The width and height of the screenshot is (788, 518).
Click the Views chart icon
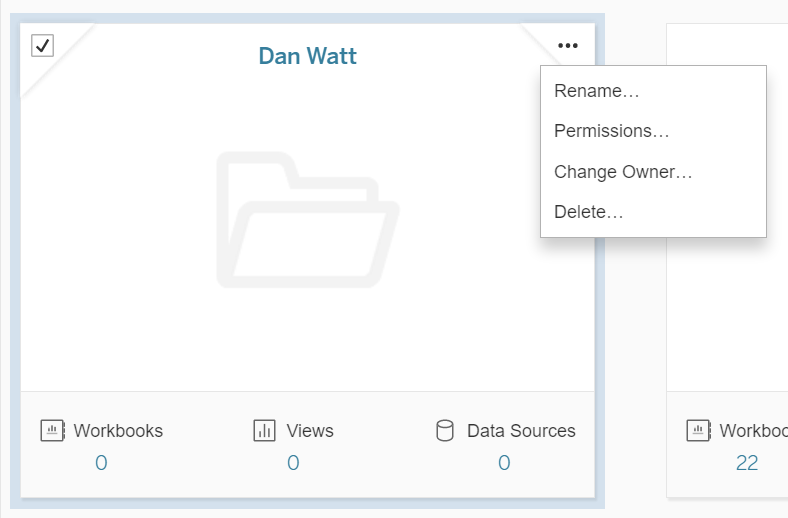(265, 431)
